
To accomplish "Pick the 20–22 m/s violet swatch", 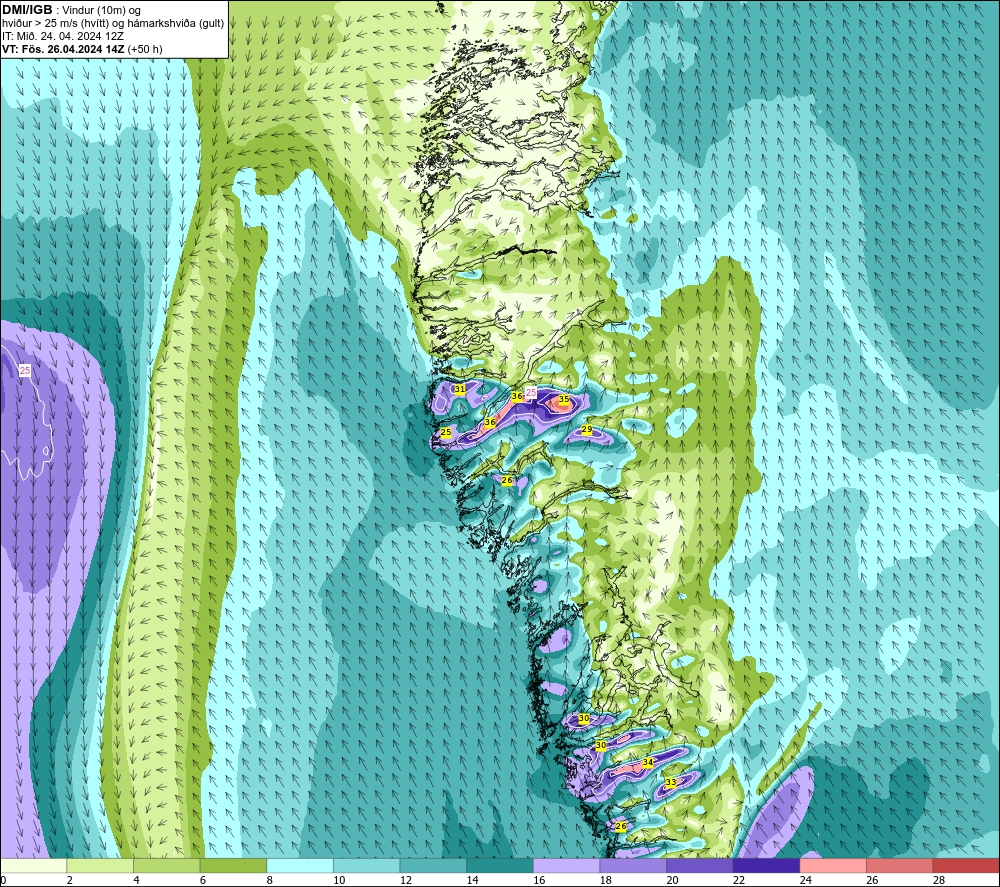I will (700, 865).
